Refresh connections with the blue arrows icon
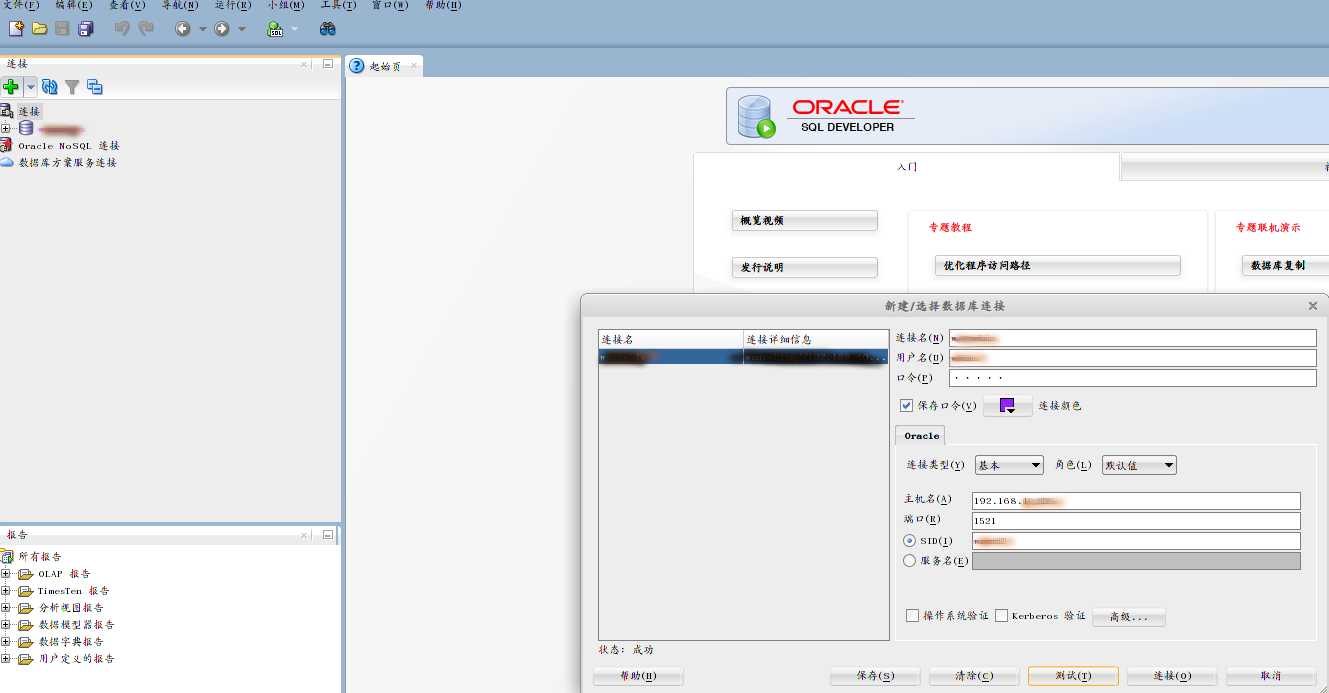1329x693 pixels. click(x=49, y=87)
